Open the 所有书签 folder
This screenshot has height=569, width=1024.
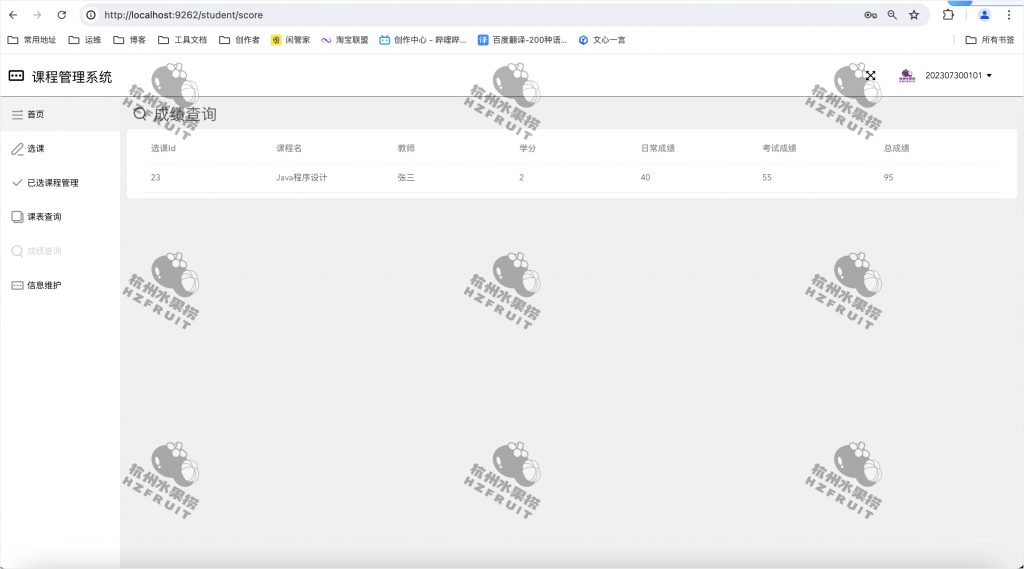(x=990, y=40)
